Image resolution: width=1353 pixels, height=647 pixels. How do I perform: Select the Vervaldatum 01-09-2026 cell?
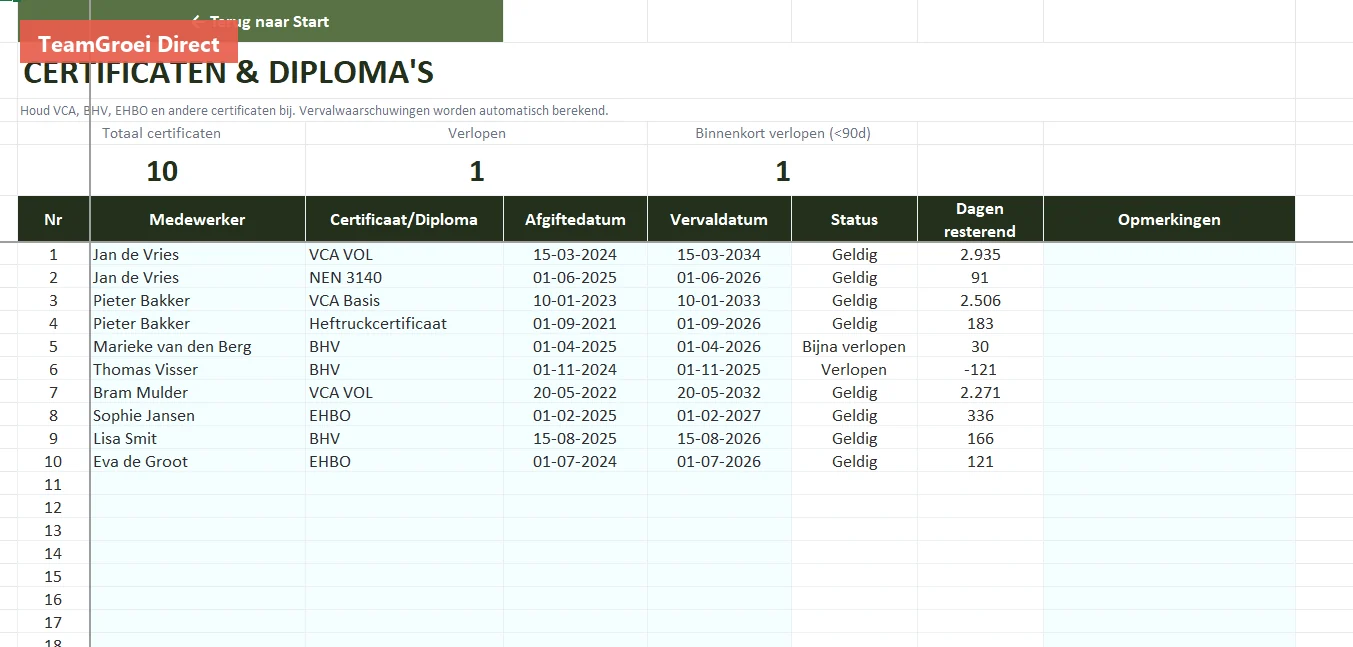pyautogui.click(x=719, y=323)
